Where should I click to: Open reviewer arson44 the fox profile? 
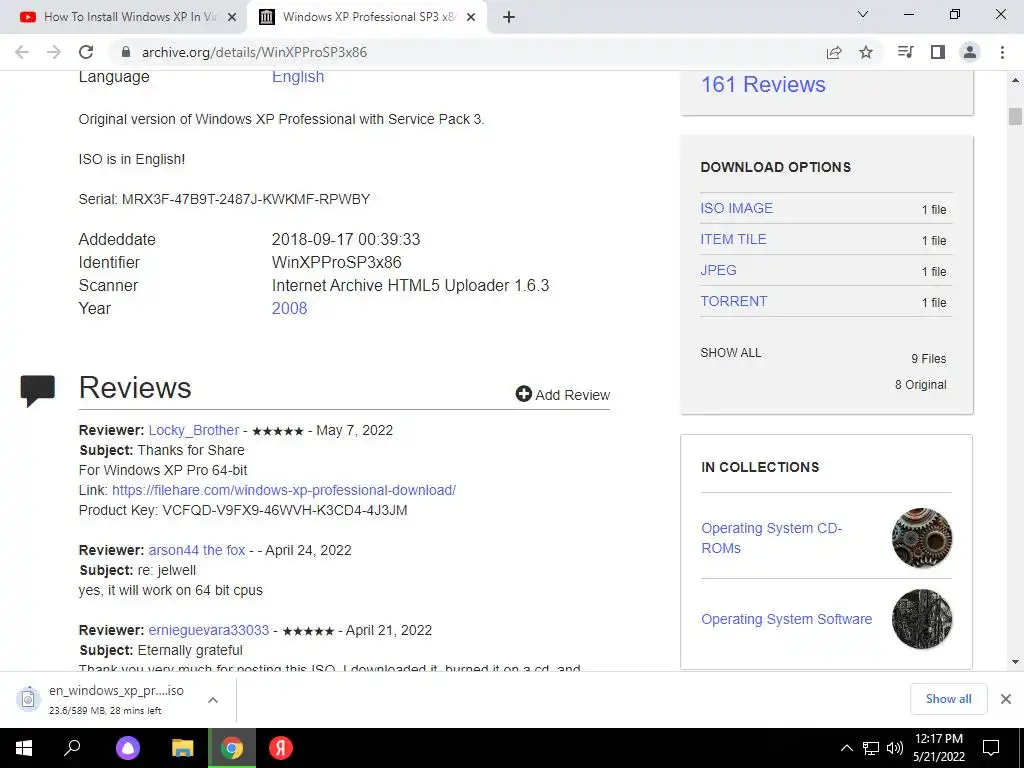pos(197,551)
